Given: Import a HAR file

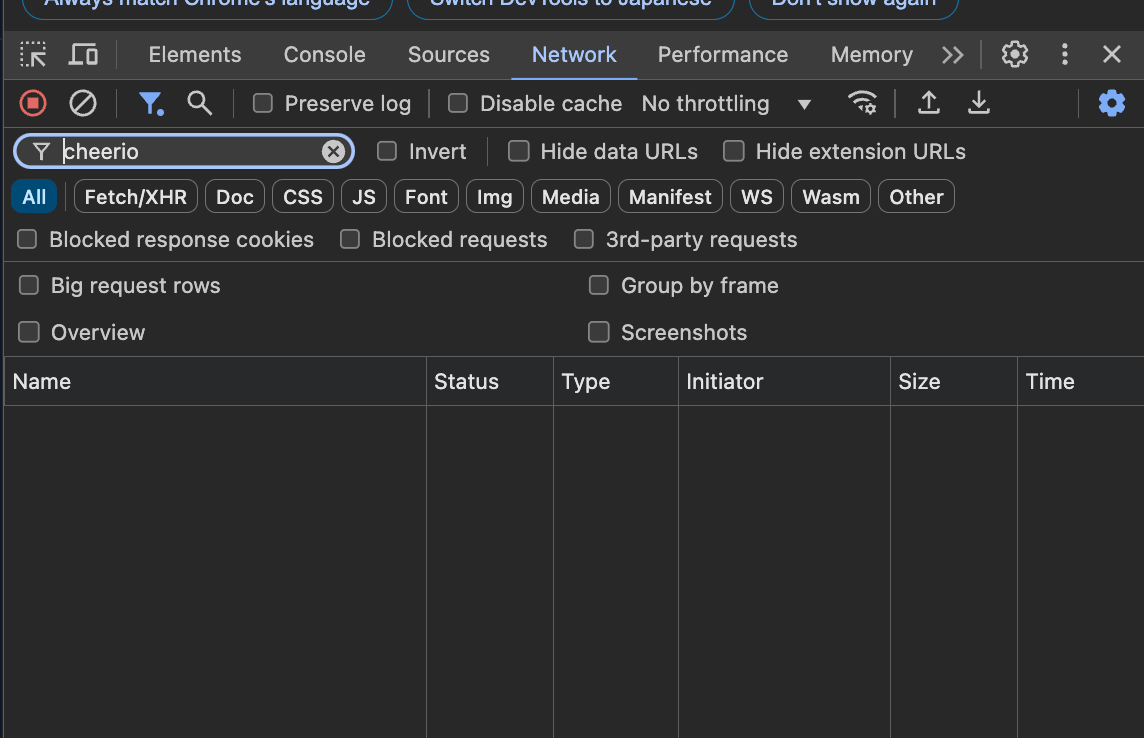Looking at the screenshot, I should 928,103.
